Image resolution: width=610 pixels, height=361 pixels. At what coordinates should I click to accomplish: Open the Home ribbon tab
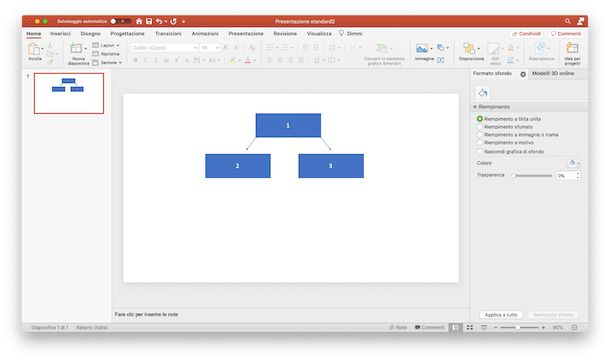33,34
